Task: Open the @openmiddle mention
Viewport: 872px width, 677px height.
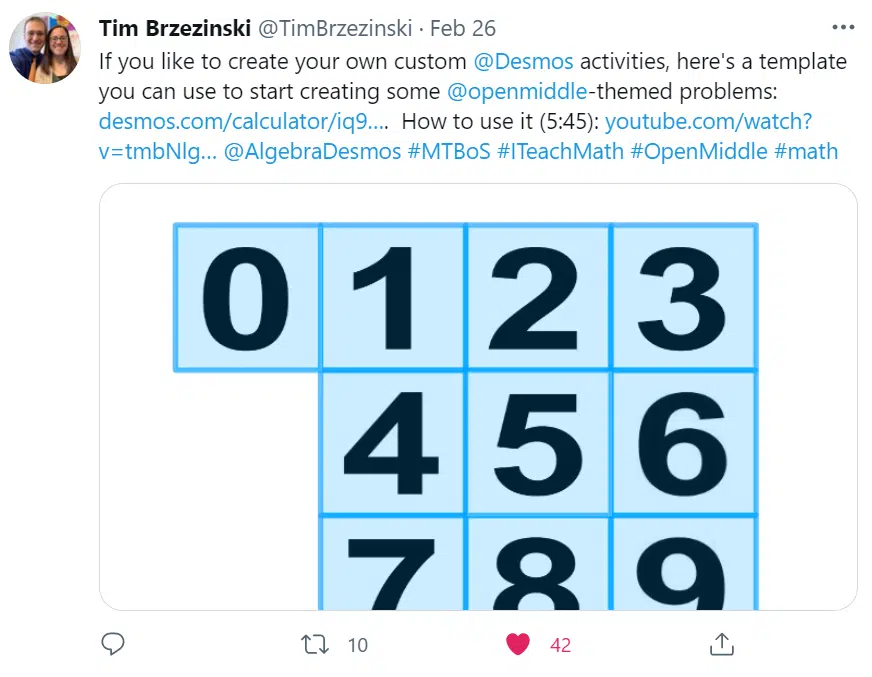Action: coord(517,91)
